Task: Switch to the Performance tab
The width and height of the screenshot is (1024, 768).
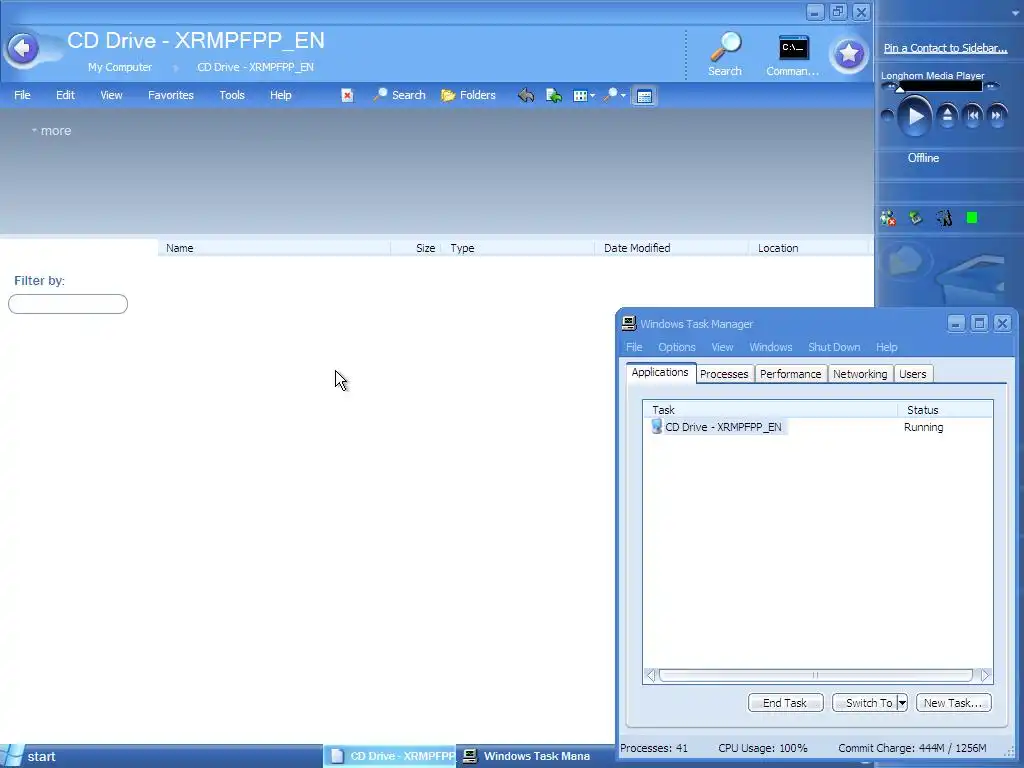Action: point(790,374)
